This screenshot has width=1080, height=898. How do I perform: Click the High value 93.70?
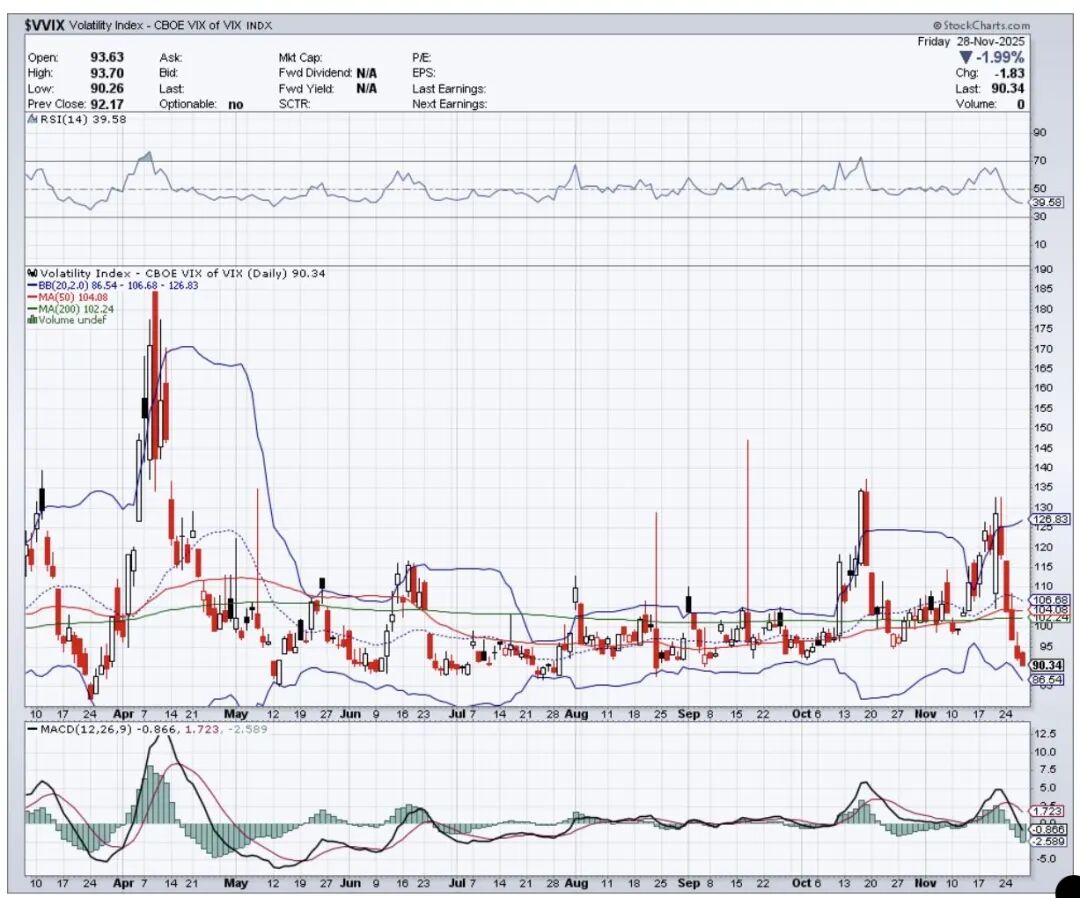(107, 73)
